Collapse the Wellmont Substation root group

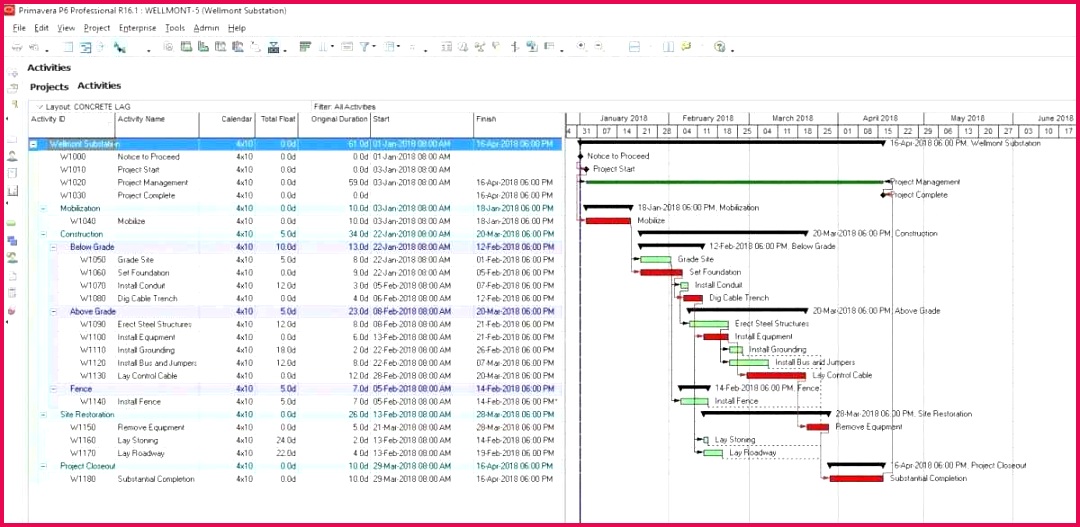click(33, 144)
